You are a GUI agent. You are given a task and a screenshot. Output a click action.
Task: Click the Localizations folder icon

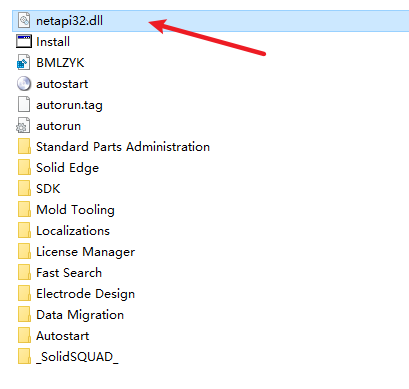click(x=24, y=230)
